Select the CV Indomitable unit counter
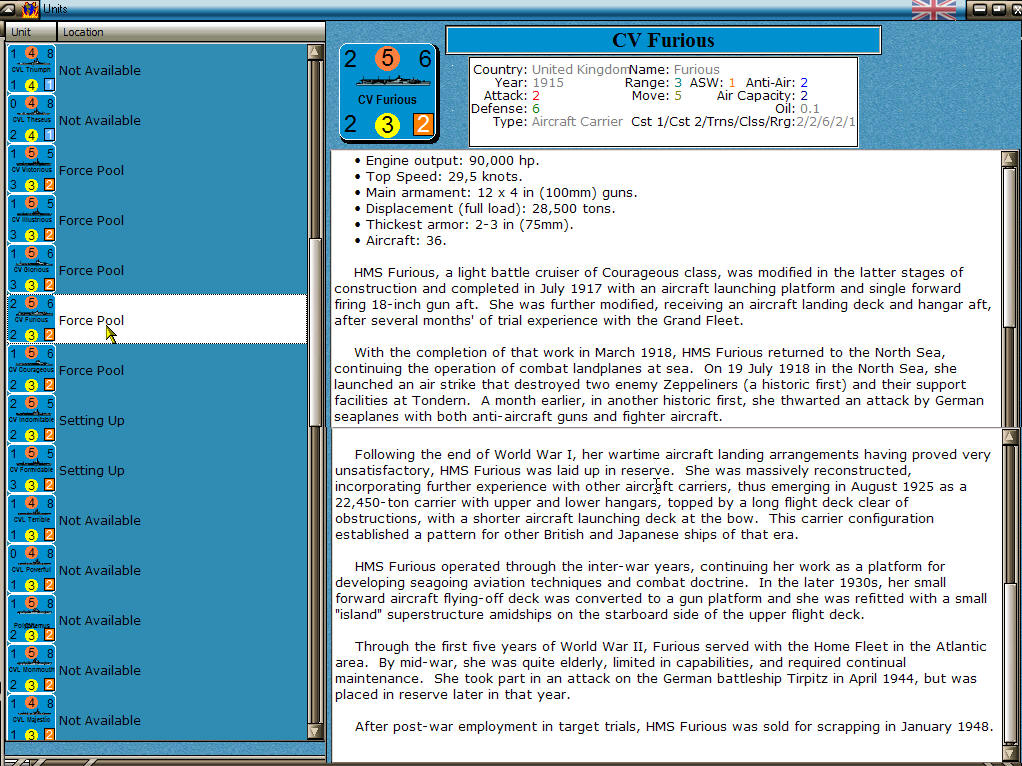This screenshot has height=766, width=1022. pos(31,420)
